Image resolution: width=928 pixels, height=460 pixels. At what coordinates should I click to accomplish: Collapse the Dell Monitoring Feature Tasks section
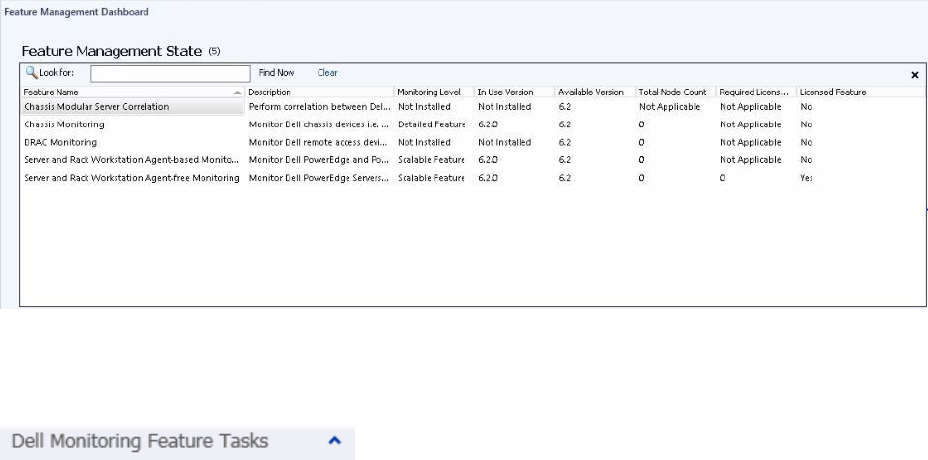pyautogui.click(x=334, y=440)
